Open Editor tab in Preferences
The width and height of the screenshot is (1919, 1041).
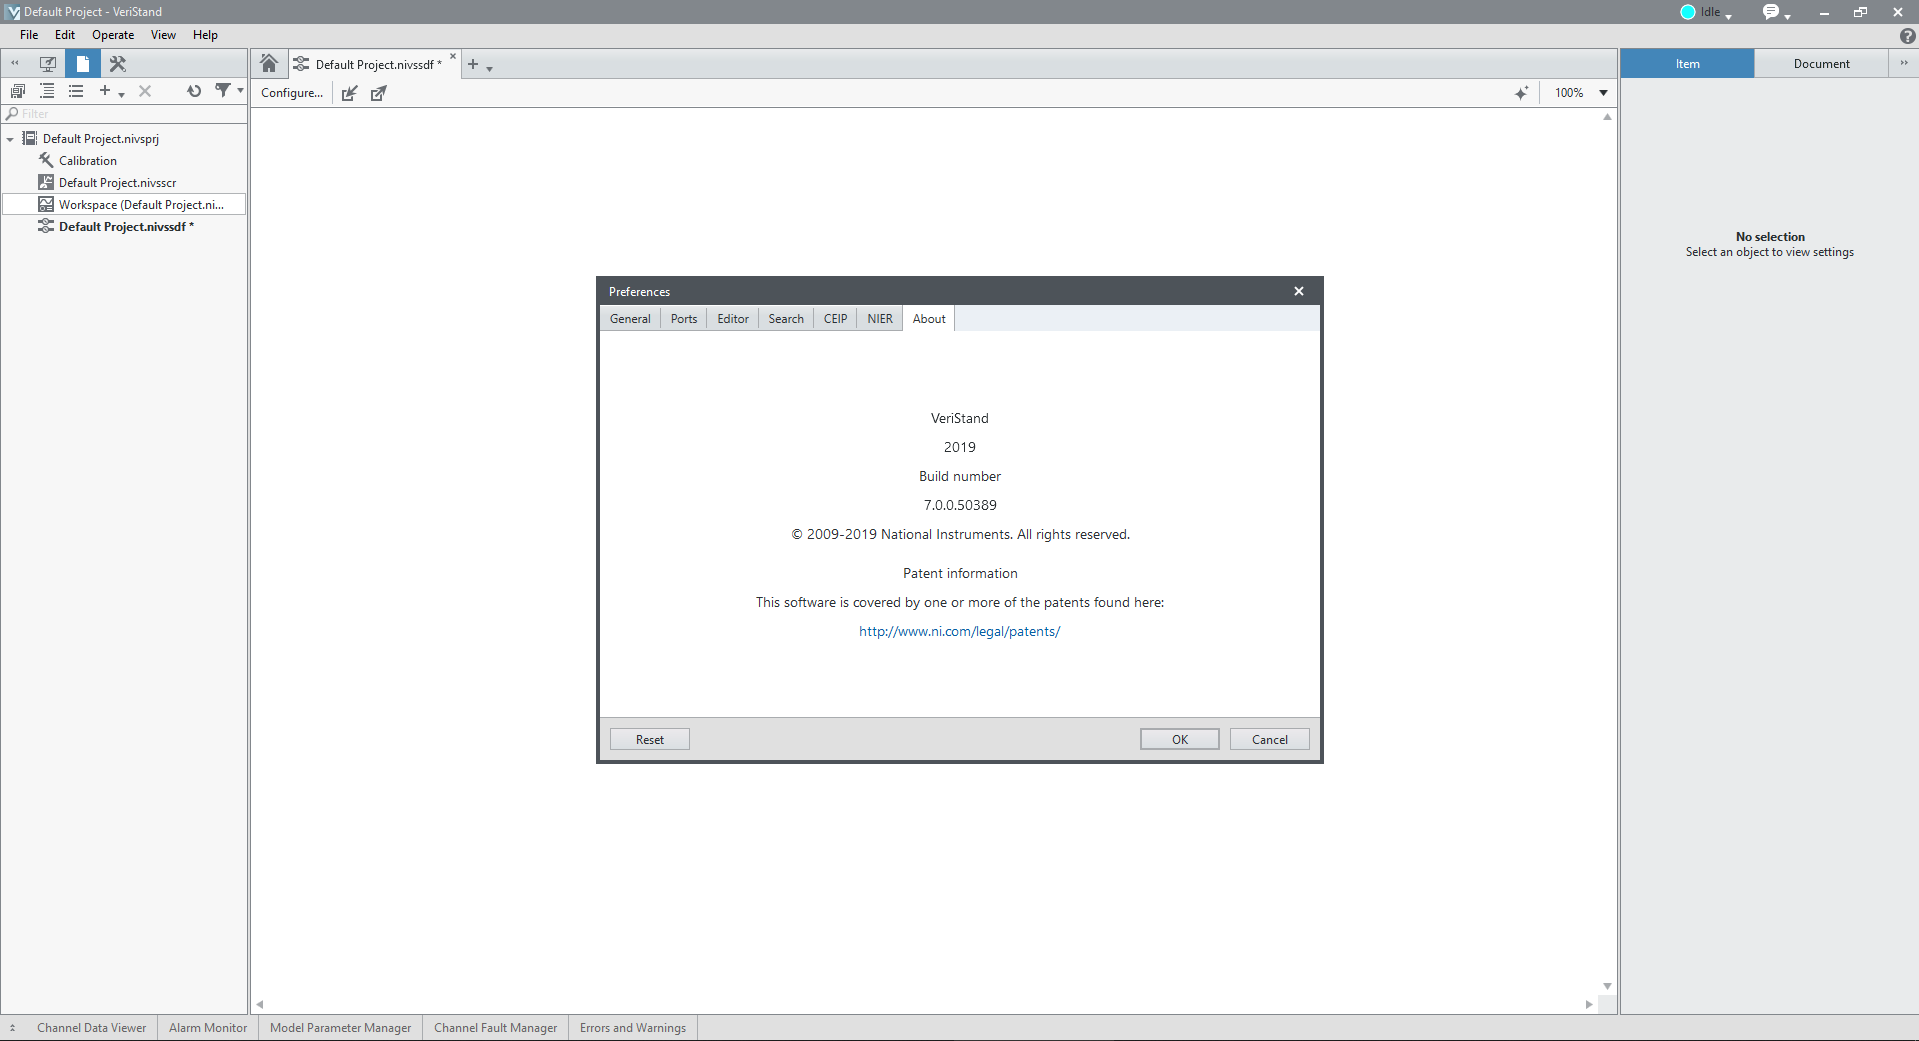[x=733, y=319]
